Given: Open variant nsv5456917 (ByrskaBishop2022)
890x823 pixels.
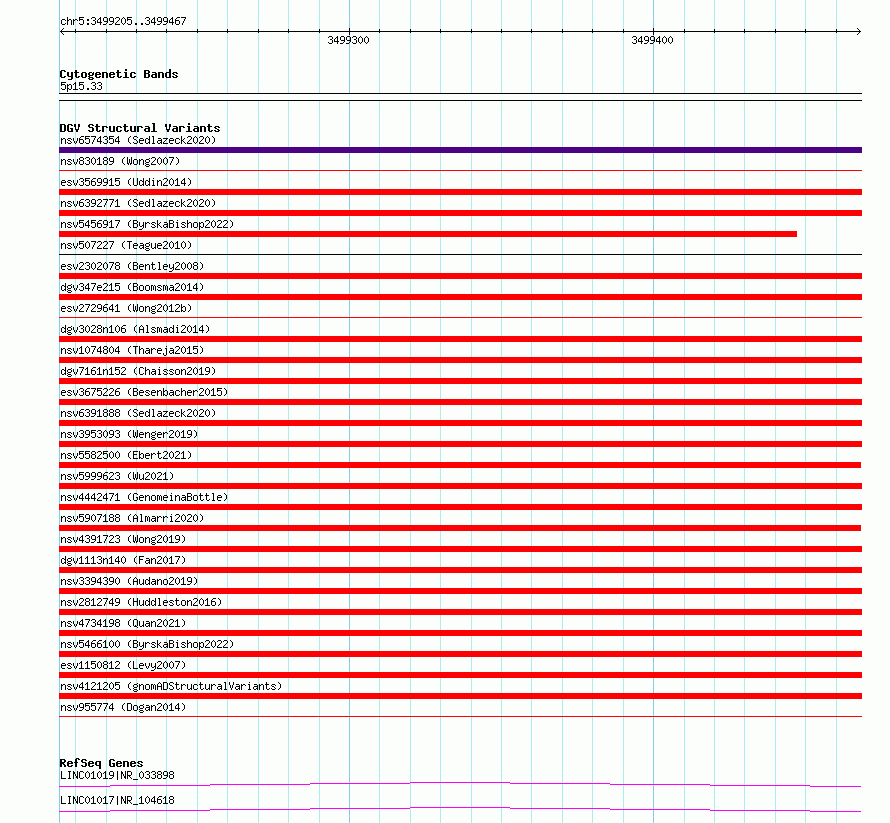Looking at the screenshot, I should (x=147, y=224).
